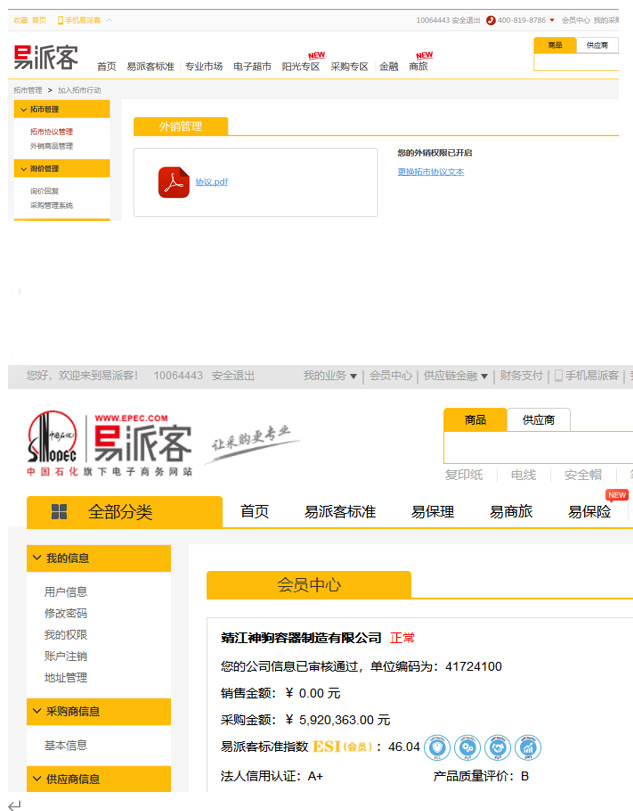The height and width of the screenshot is (811, 633).
Task: Click the handshake ESI badge icon
Action: coord(498,747)
